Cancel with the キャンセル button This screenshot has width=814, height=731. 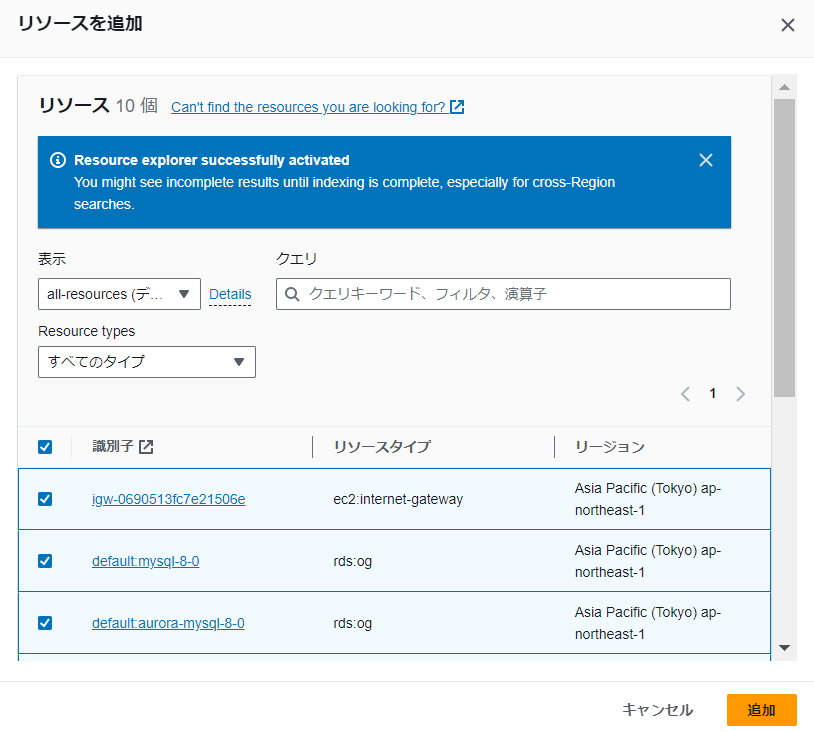click(656, 710)
